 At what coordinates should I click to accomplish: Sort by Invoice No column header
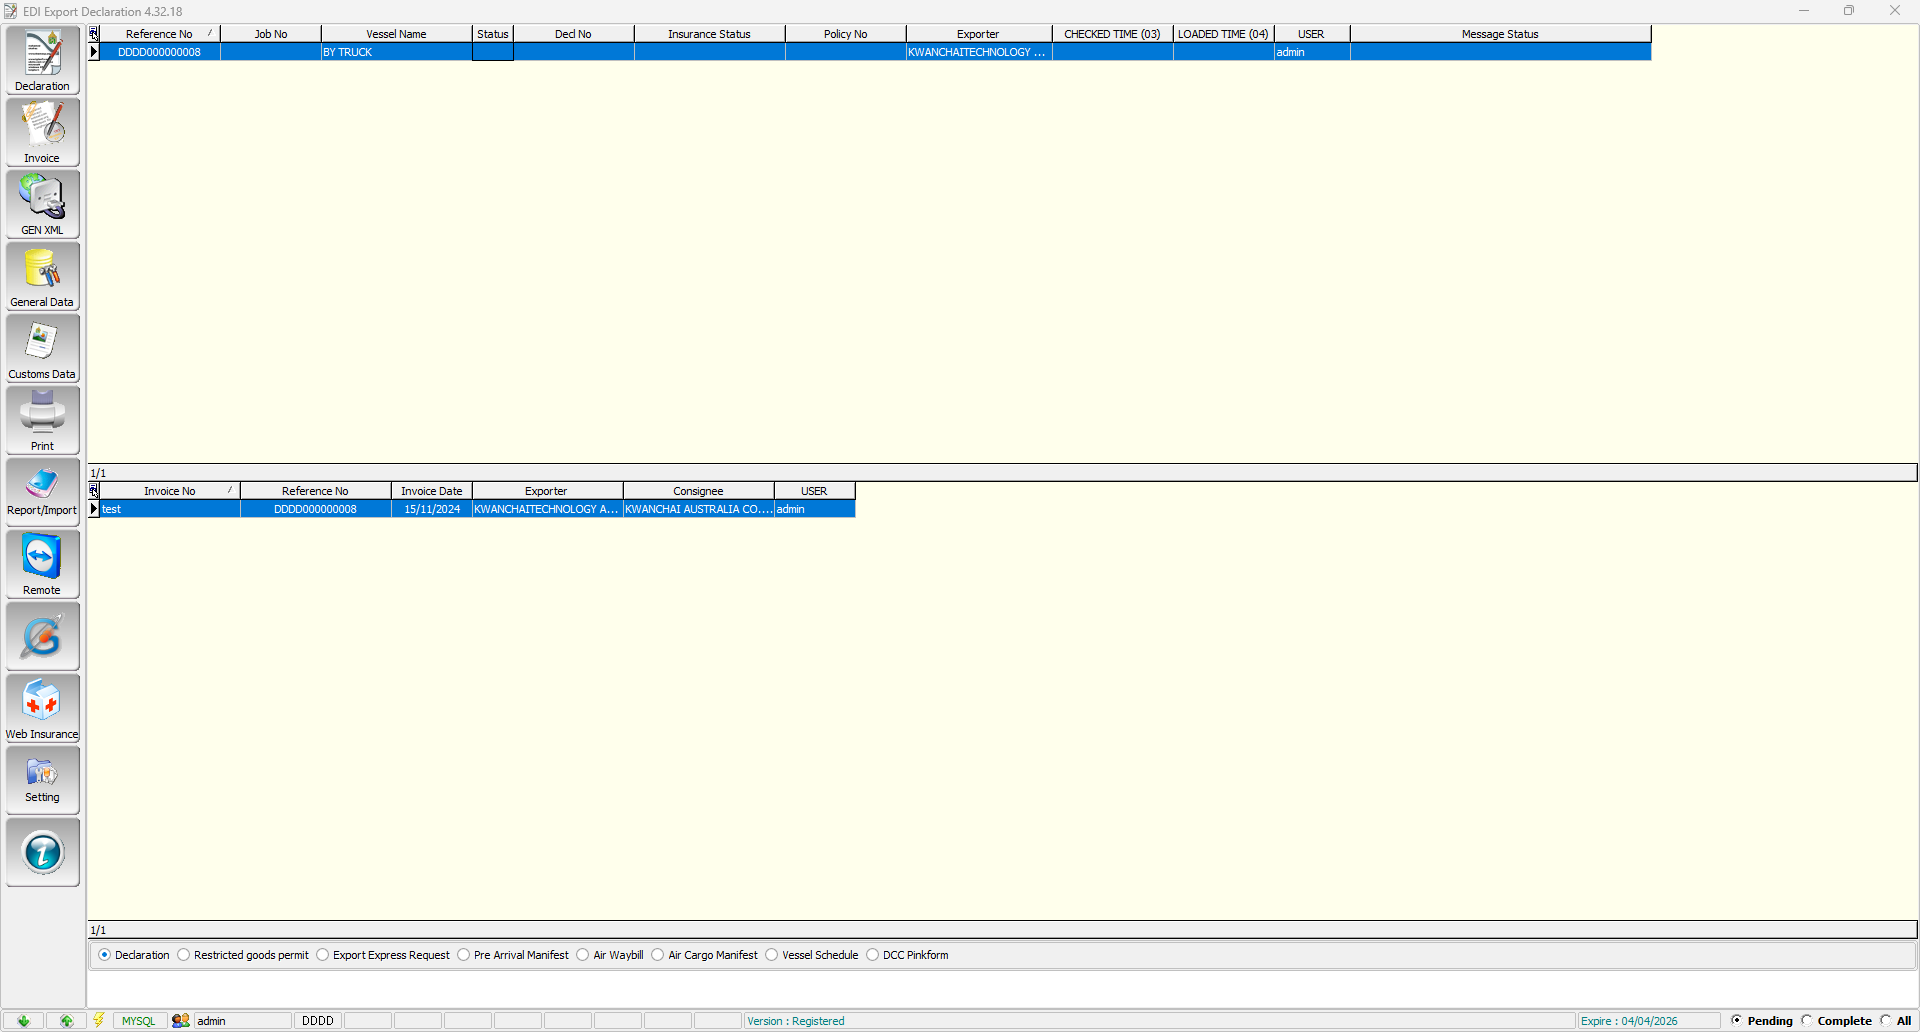pos(169,491)
